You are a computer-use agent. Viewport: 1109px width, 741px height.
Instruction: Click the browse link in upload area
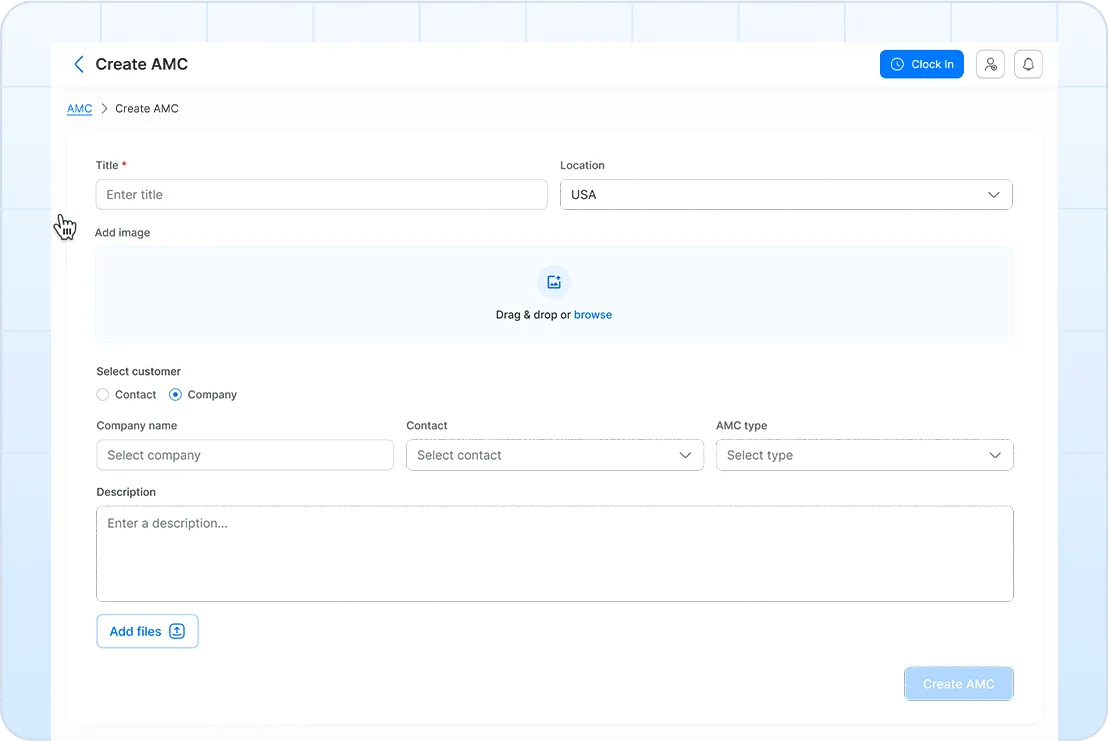(x=593, y=315)
